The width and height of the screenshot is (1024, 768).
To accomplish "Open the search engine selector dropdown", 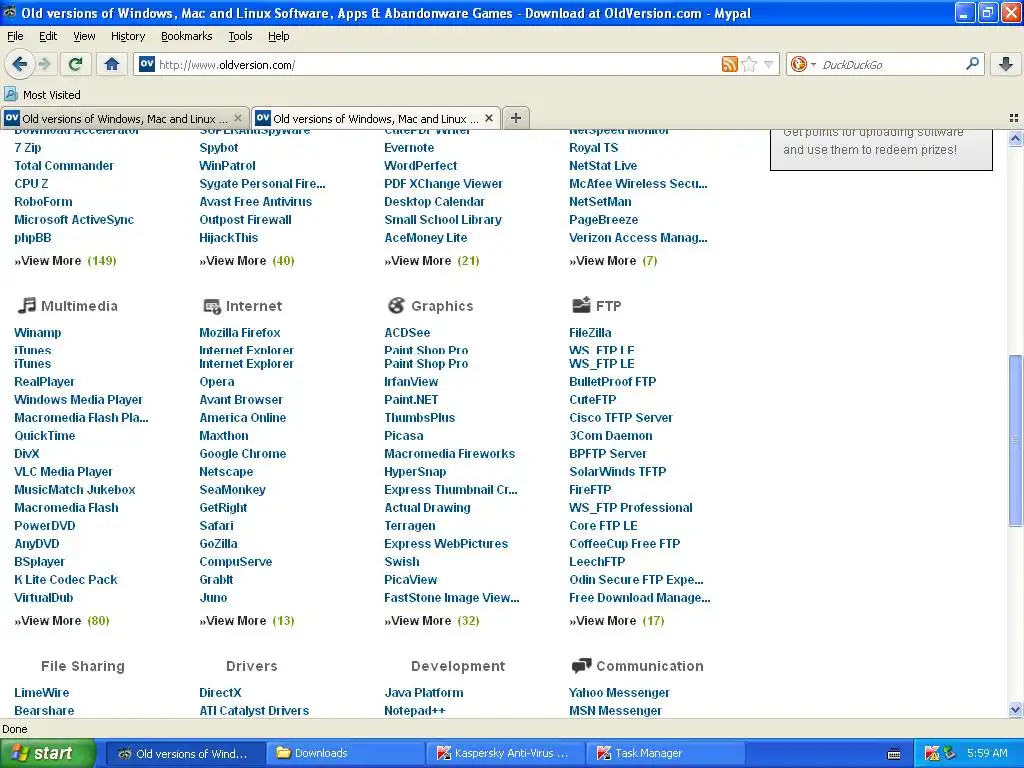I will coord(813,64).
